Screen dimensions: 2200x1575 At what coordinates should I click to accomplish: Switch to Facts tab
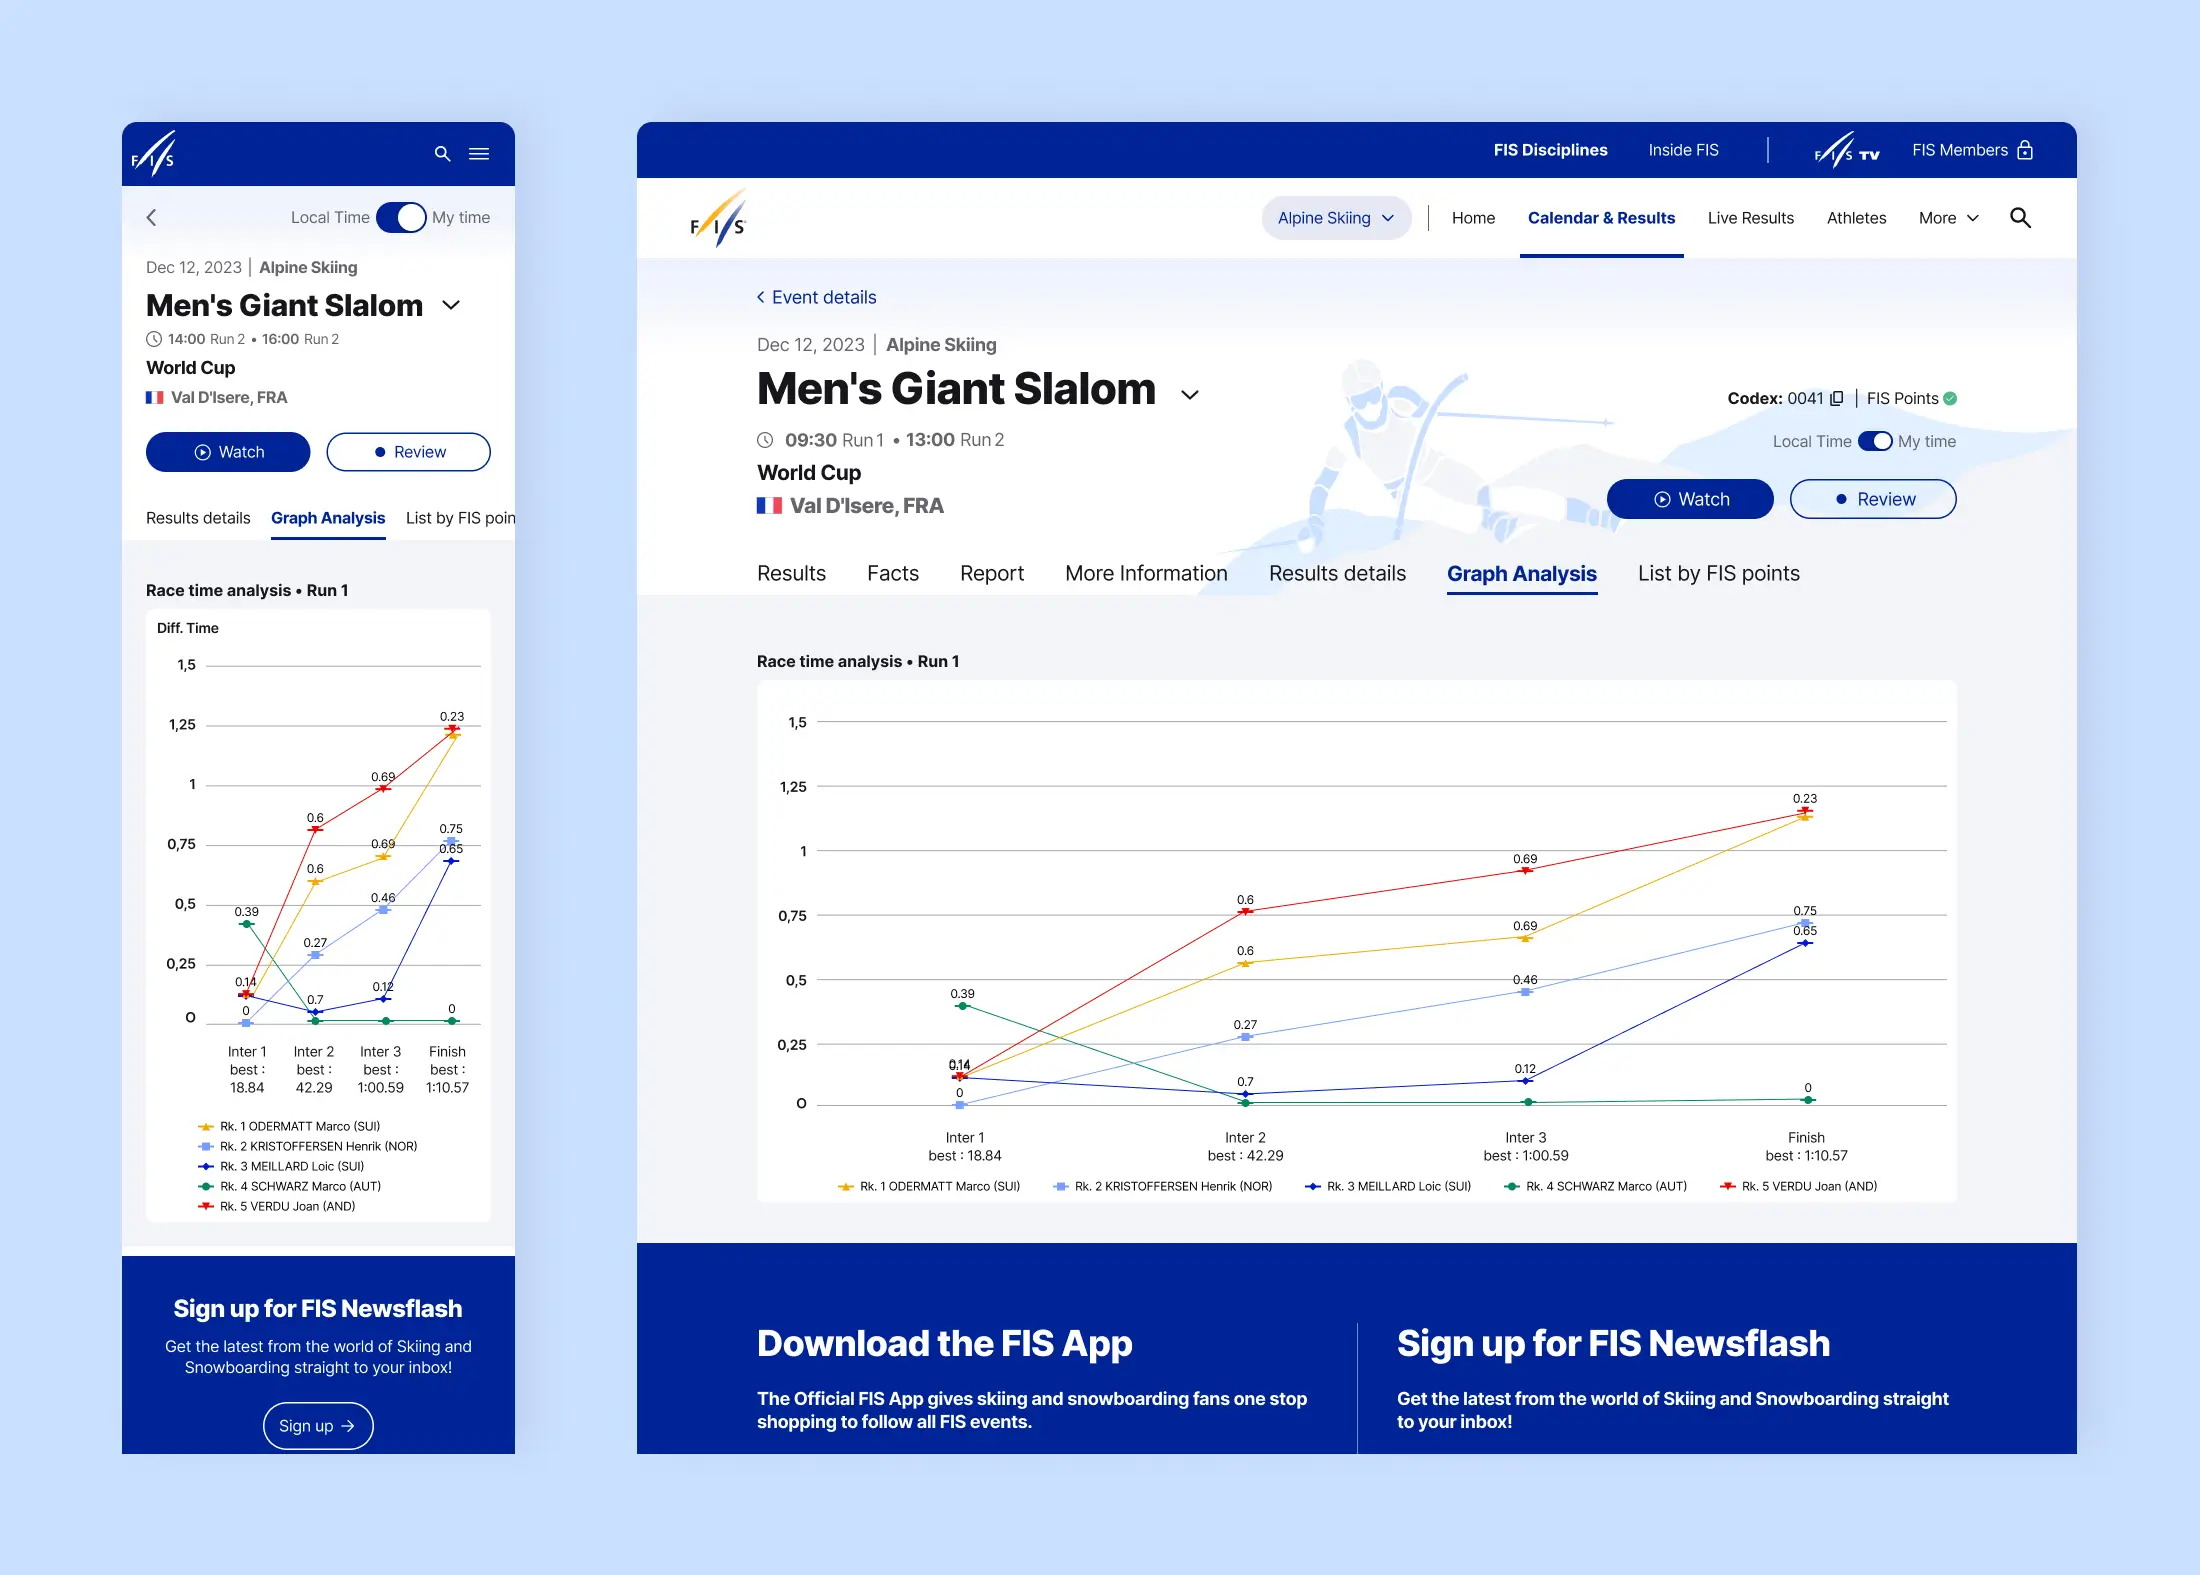pyautogui.click(x=892, y=573)
